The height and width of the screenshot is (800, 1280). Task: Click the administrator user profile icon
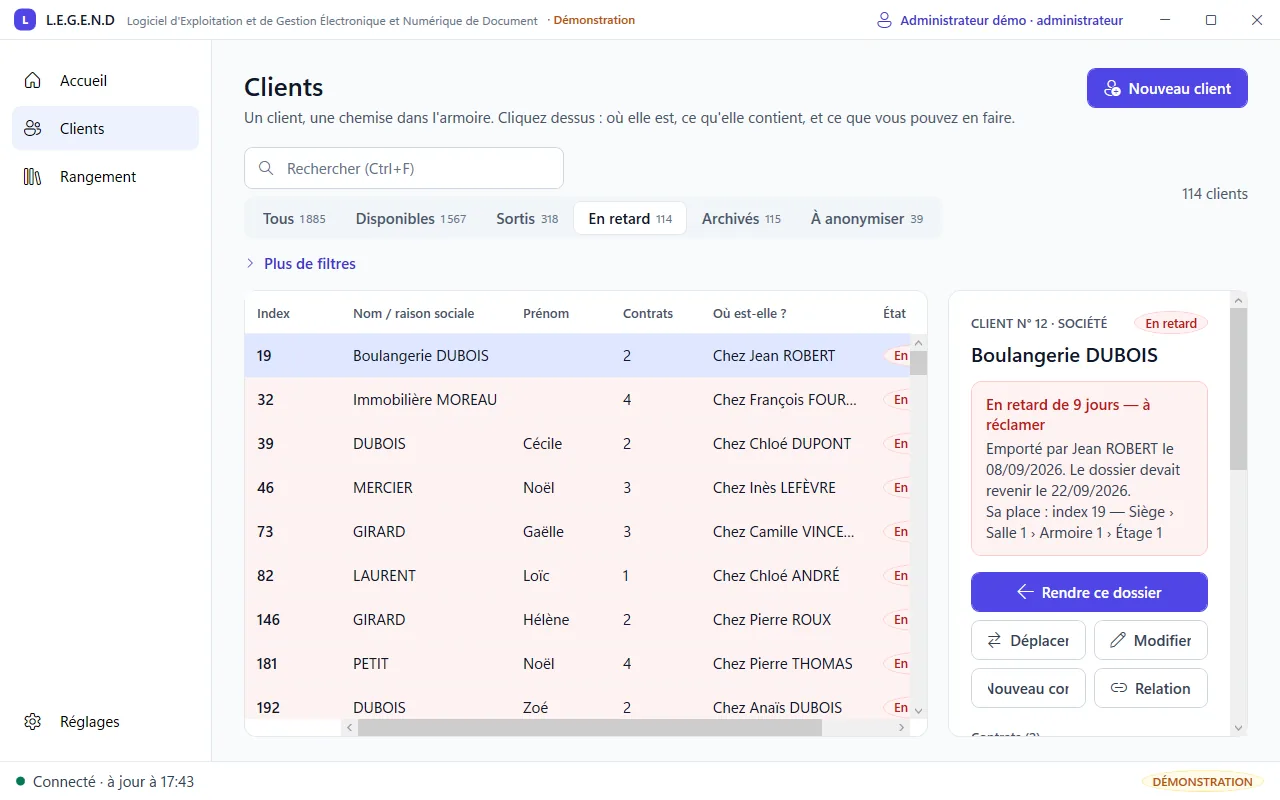click(884, 20)
